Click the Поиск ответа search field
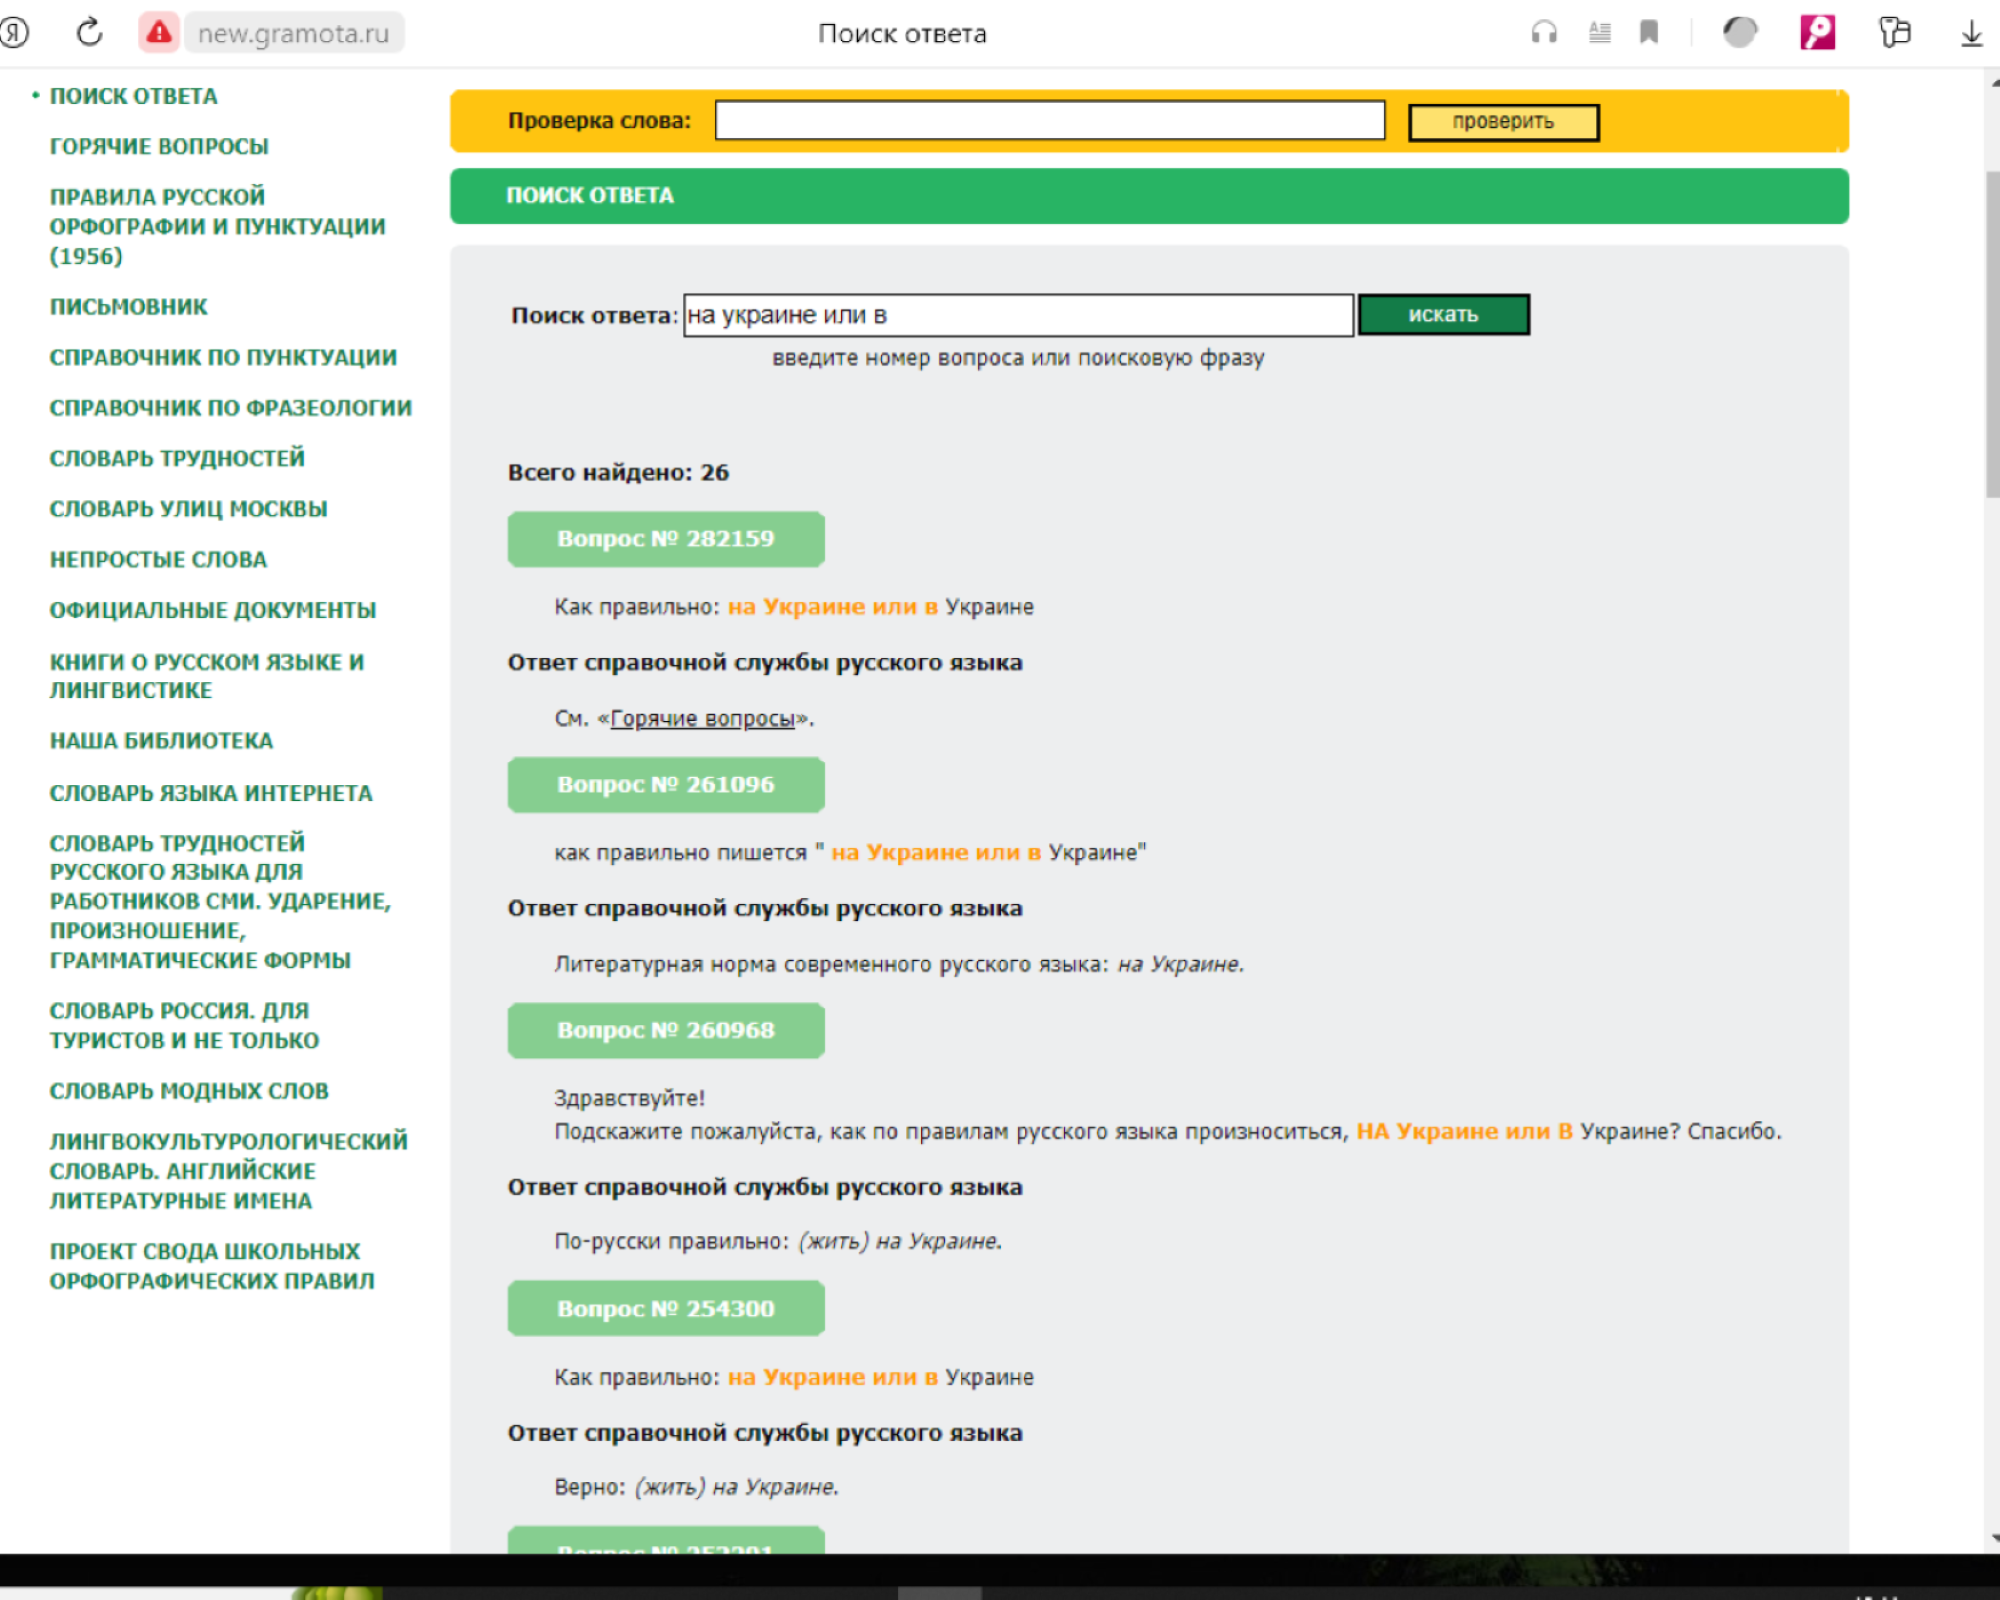 [x=1018, y=315]
